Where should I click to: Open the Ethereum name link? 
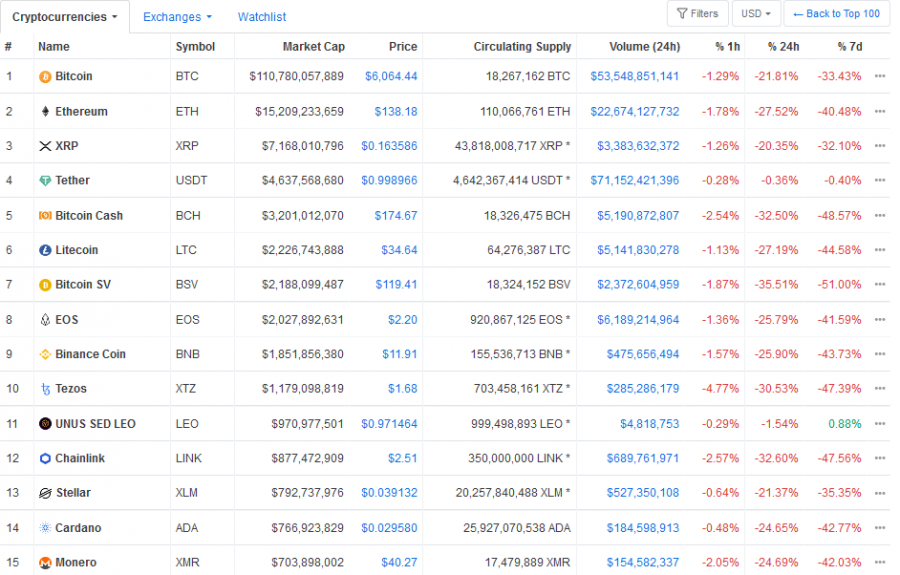tap(81, 112)
